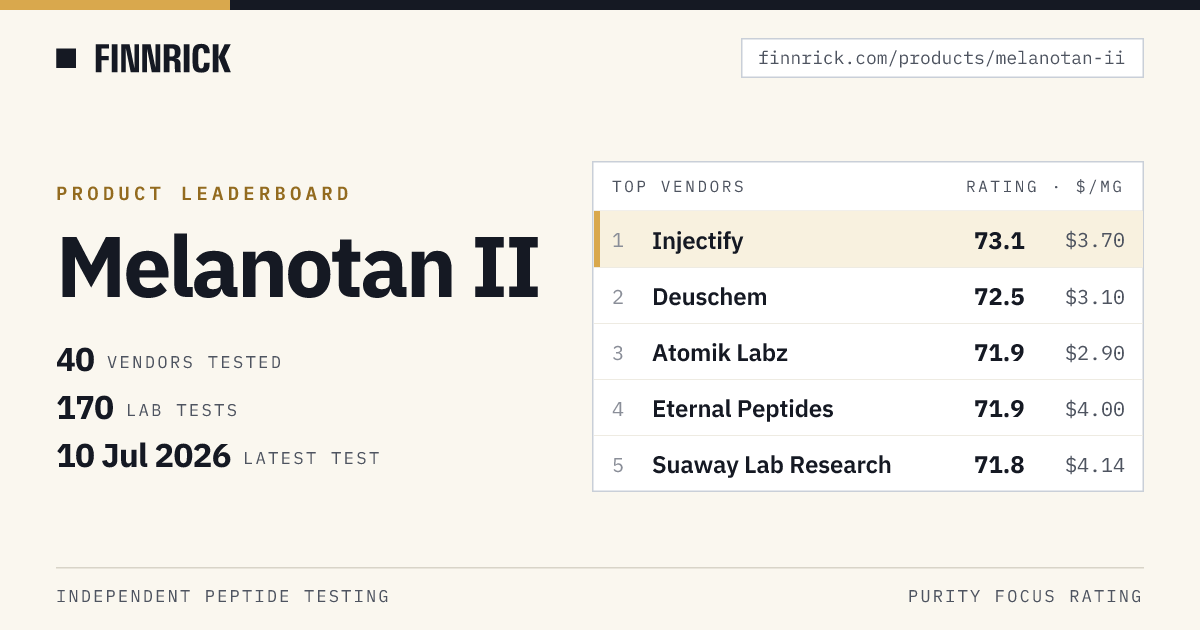Click rank number 2 beside Deuschem

[618, 297]
